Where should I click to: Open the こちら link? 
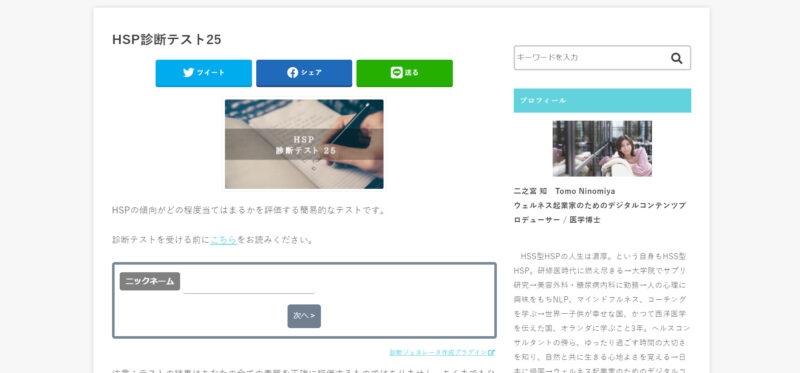223,240
